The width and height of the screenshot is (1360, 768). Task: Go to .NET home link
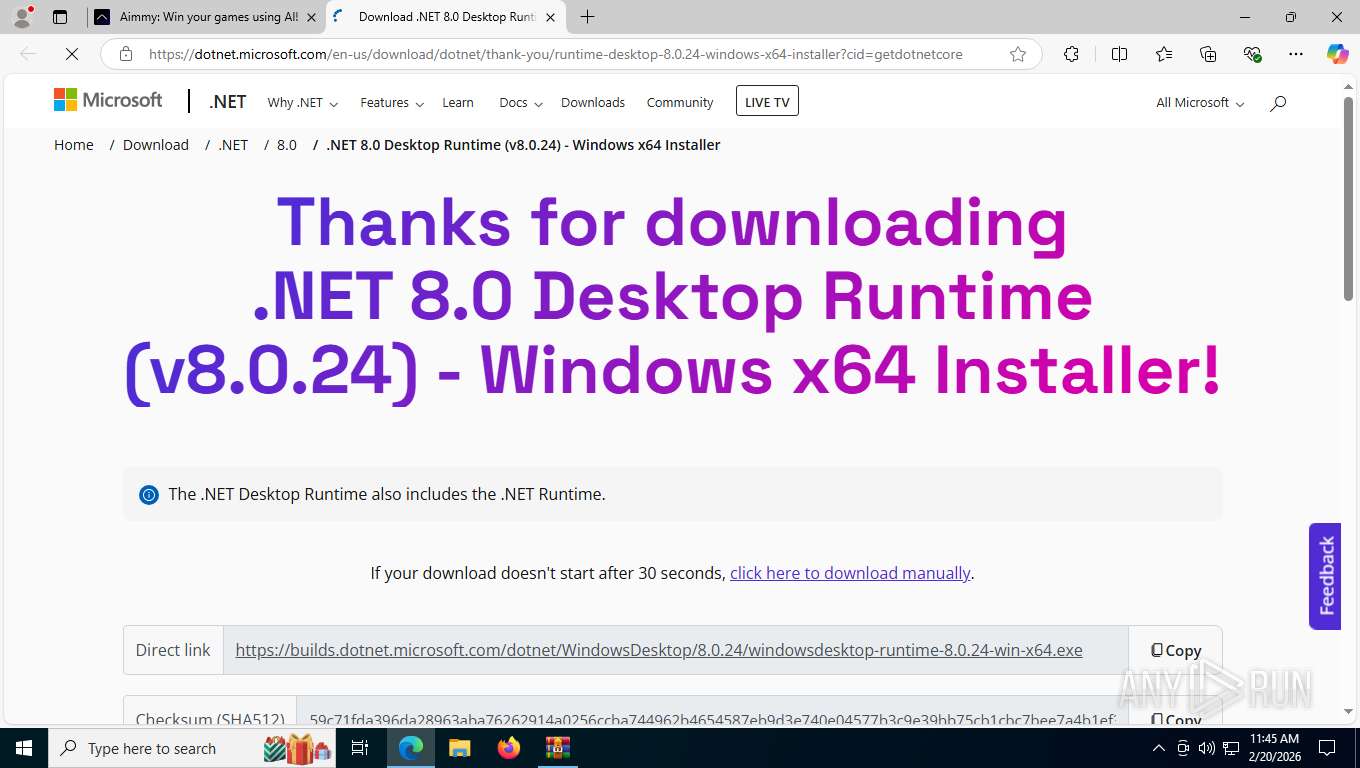point(228,101)
